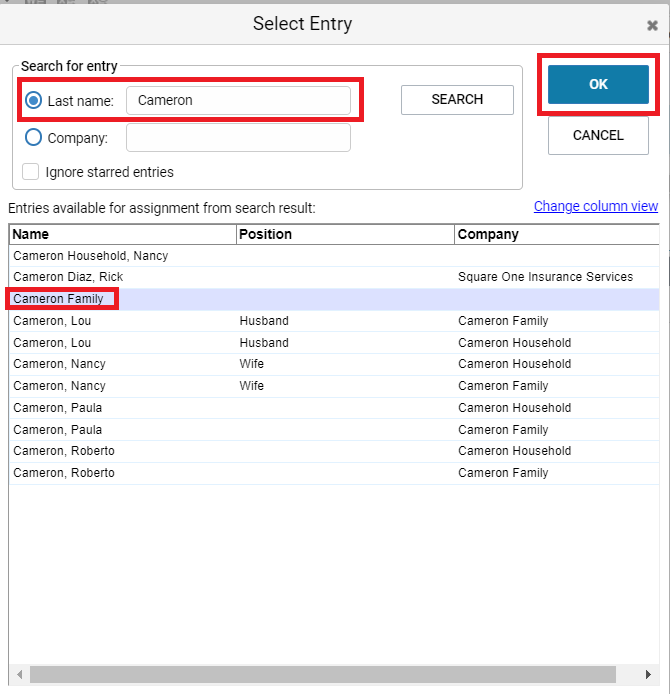Select the Last name radio button
The image size is (670, 694).
pyautogui.click(x=33, y=100)
